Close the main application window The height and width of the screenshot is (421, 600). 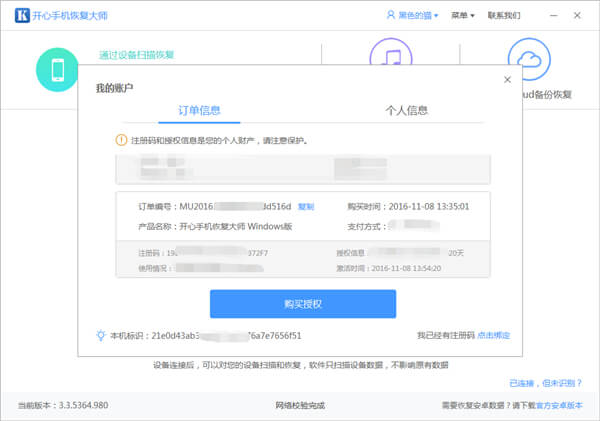coord(577,15)
